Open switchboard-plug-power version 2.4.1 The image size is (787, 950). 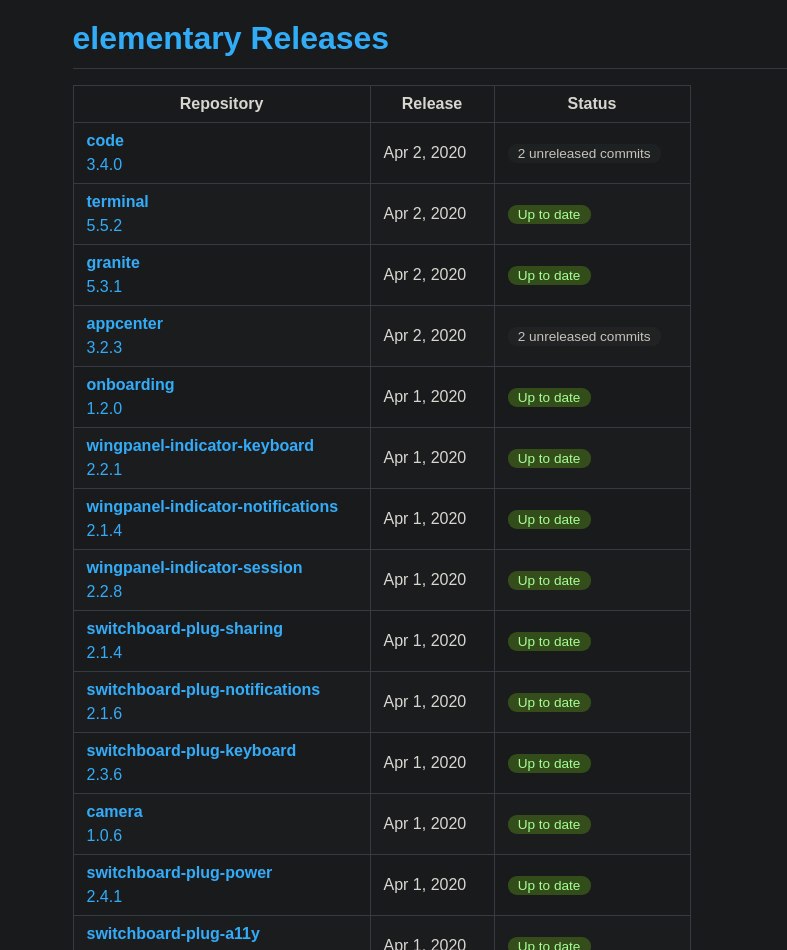(104, 897)
